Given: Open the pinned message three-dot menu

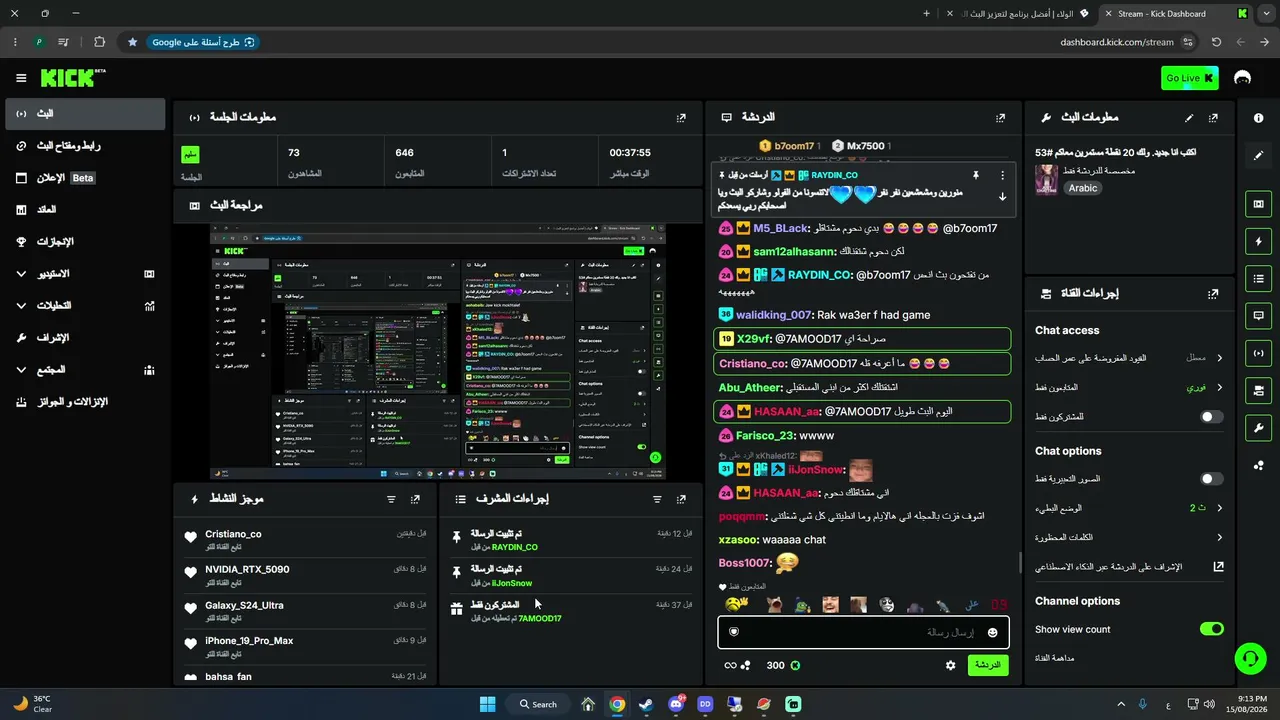Looking at the screenshot, I should (1003, 175).
